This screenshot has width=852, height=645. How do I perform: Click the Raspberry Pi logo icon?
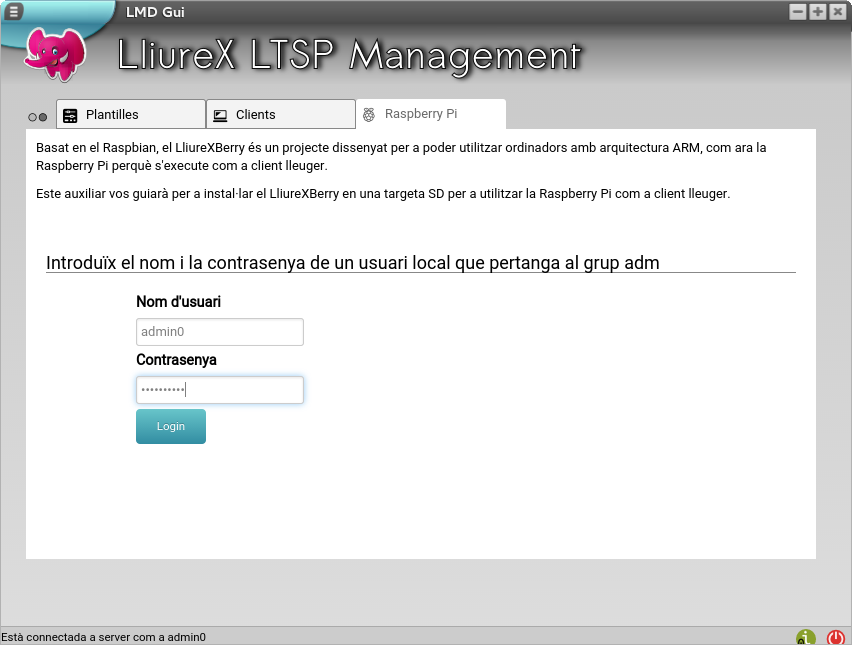tap(369, 114)
